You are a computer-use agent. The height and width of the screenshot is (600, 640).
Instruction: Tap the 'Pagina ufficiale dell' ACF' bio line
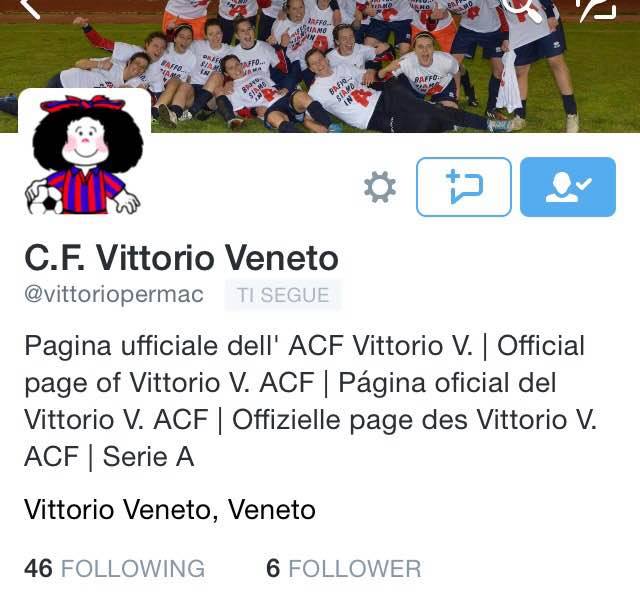(184, 346)
